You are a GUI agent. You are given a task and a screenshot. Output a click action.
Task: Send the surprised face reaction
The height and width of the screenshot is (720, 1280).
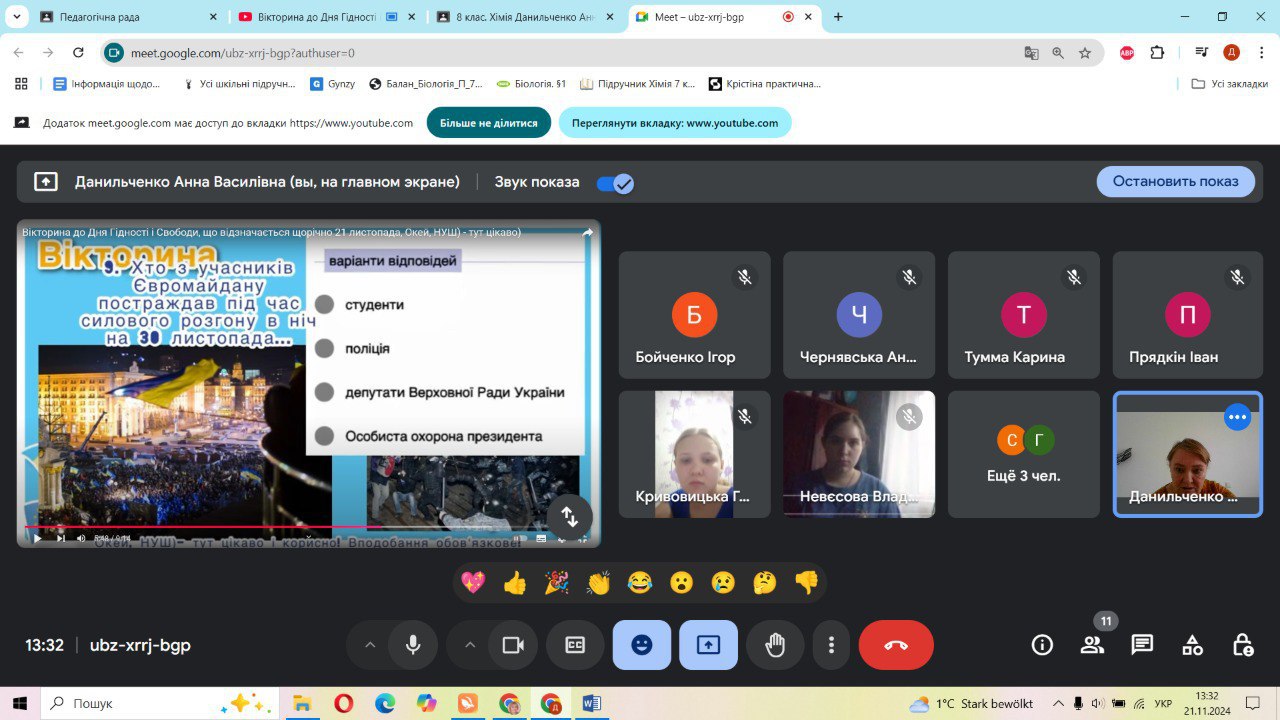tap(682, 582)
